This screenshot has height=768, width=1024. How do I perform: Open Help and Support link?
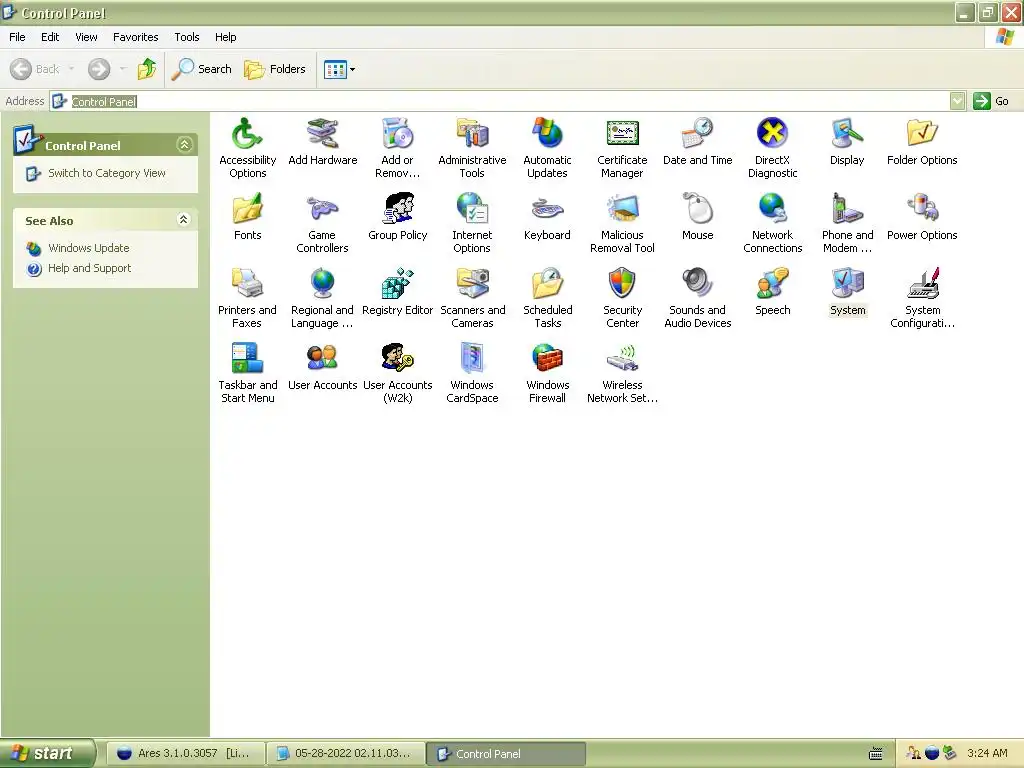click(89, 268)
